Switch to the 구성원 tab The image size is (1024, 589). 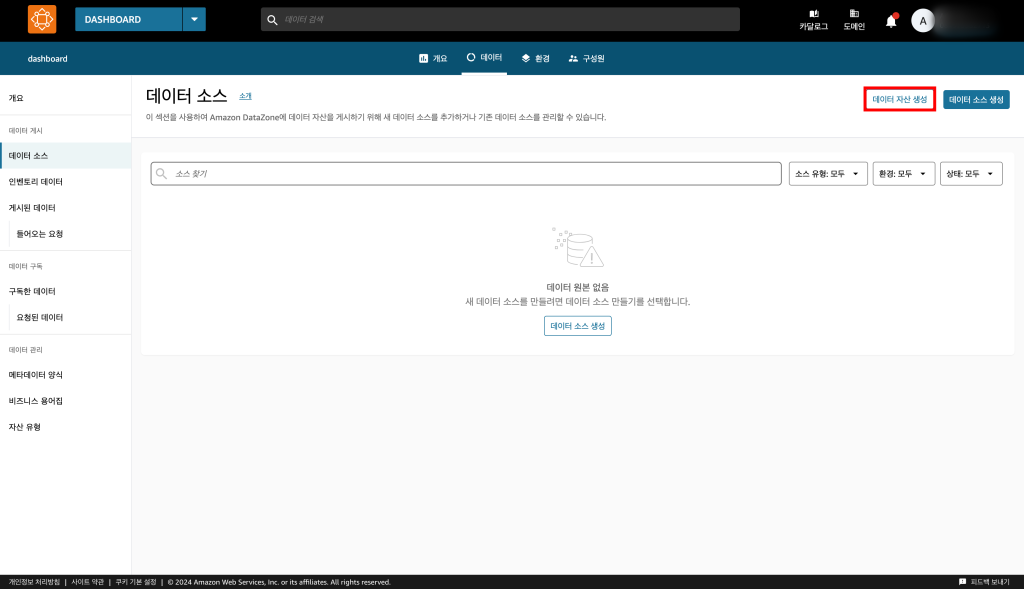[586, 58]
